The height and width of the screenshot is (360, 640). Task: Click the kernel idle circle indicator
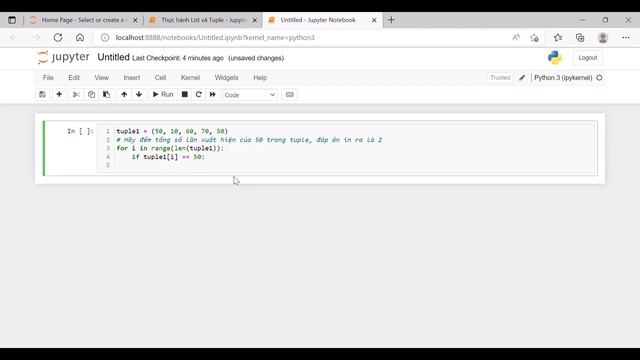point(599,78)
